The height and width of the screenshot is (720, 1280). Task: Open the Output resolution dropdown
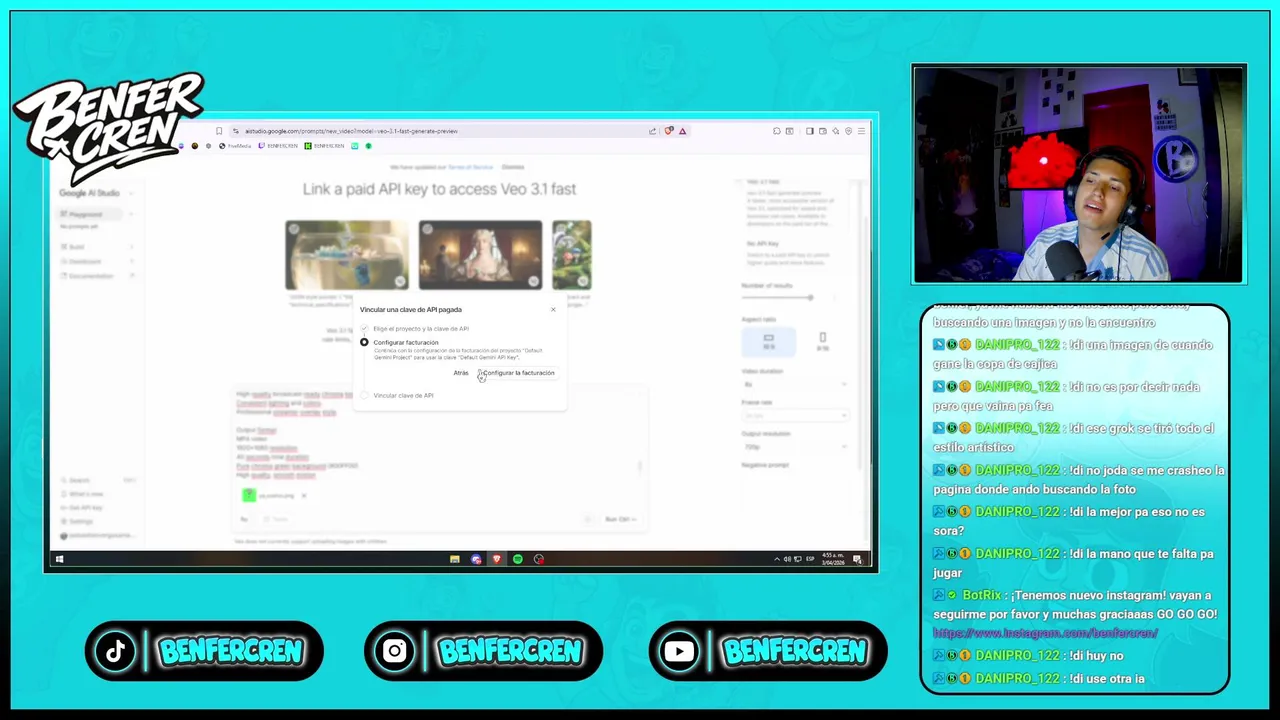coord(795,447)
